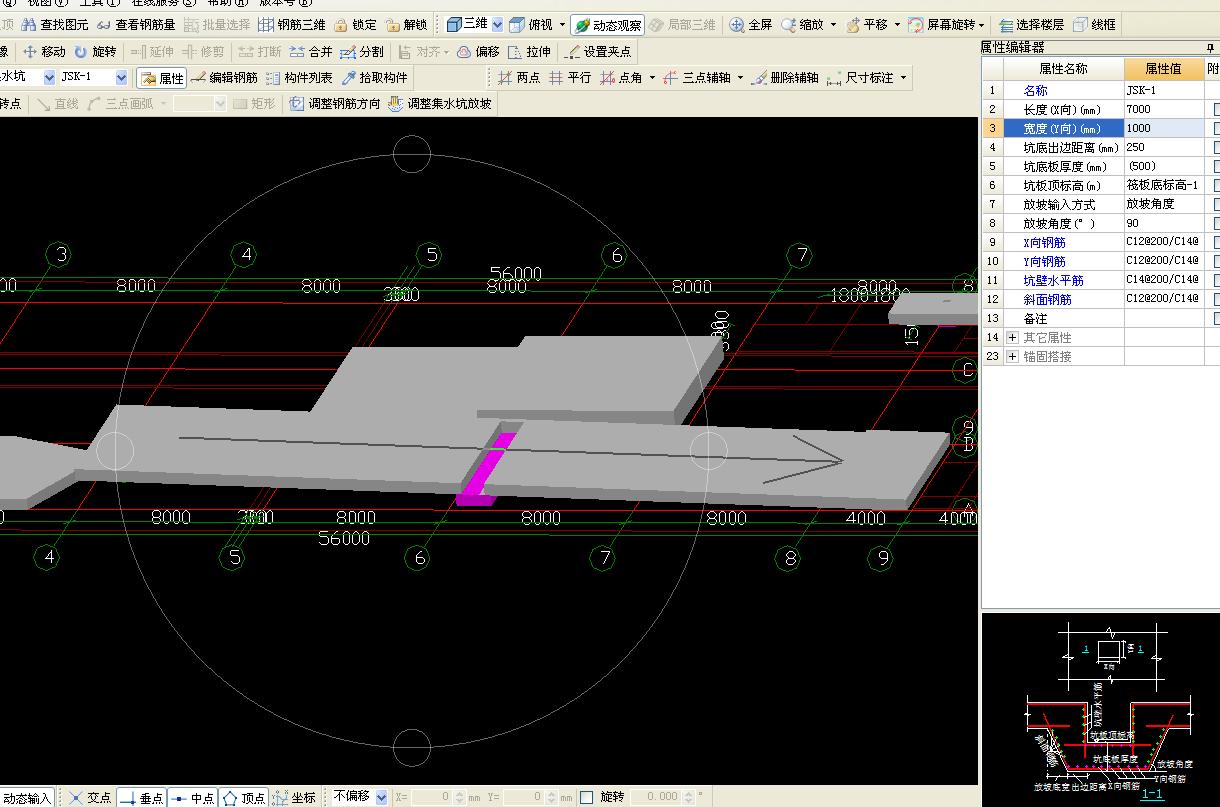This screenshot has height=807, width=1220.
Task: Click 删除辅轴 delete auxiliary axis
Action: click(784, 77)
